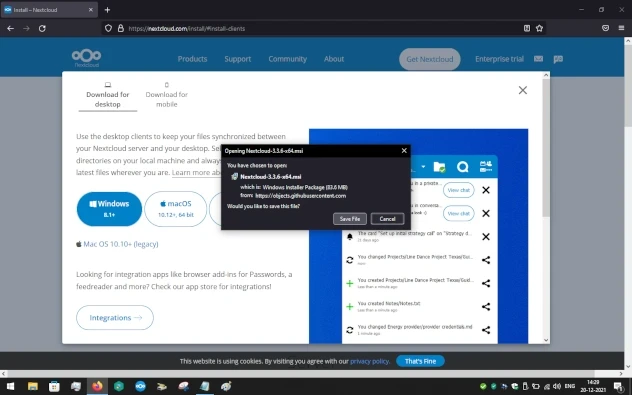
Task: Close the install clients overlay panel
Action: (522, 90)
